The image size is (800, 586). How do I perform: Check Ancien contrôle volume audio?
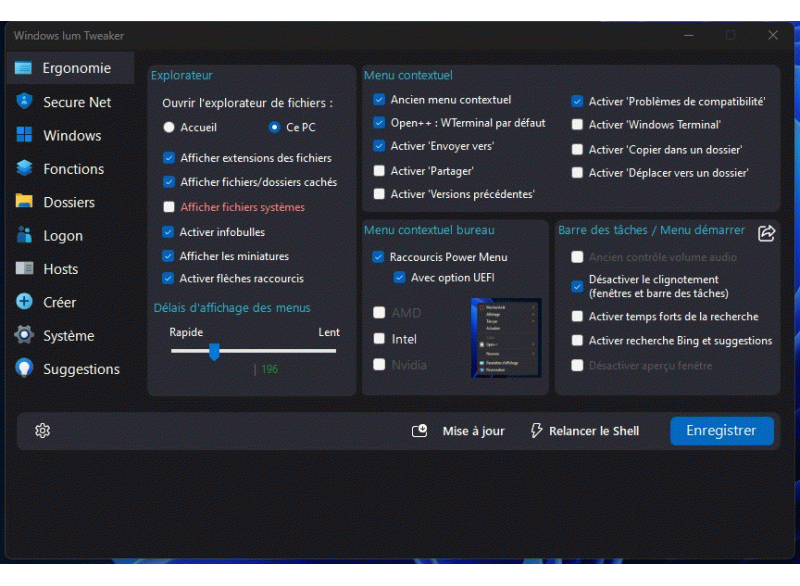[x=577, y=257]
